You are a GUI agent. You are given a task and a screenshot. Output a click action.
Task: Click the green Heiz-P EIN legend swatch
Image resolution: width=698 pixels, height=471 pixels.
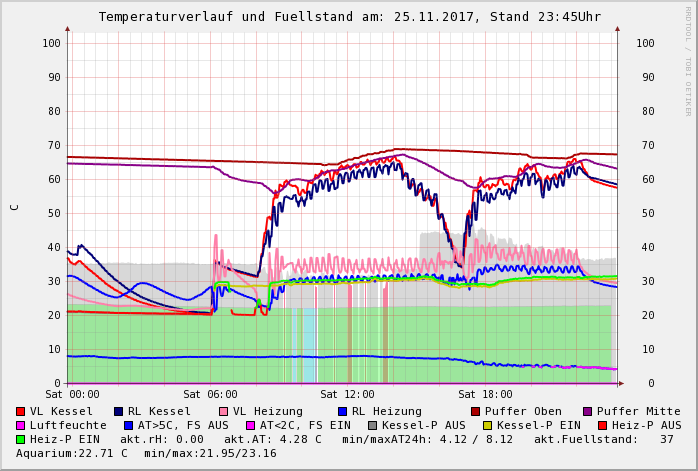click(21, 440)
